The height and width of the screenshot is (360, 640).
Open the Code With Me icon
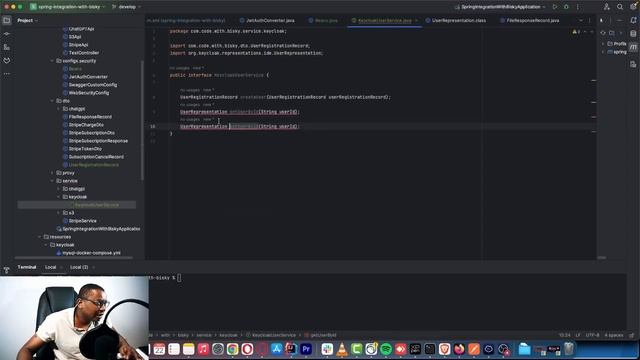click(607, 7)
